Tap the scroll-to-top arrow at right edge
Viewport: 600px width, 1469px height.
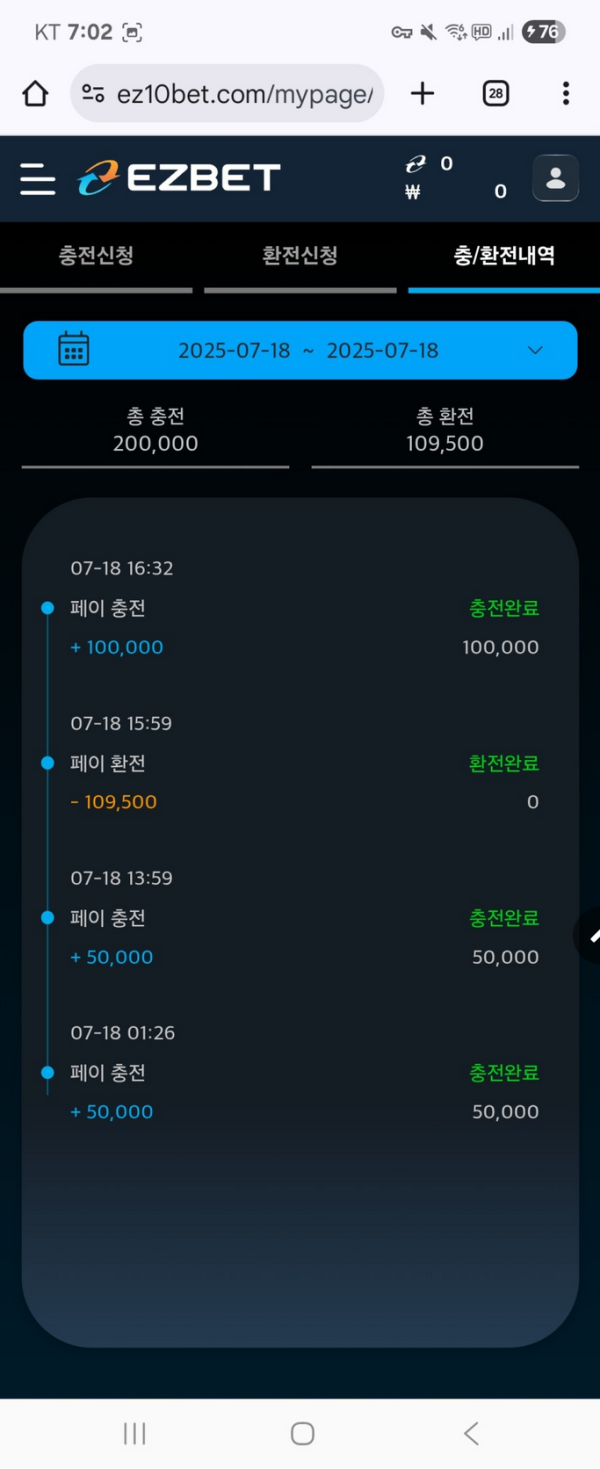(x=589, y=936)
